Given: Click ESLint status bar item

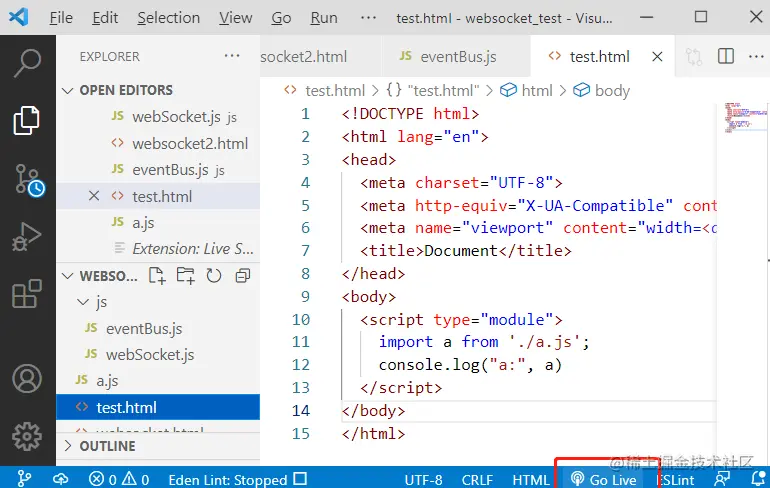Looking at the screenshot, I should tap(675, 480).
